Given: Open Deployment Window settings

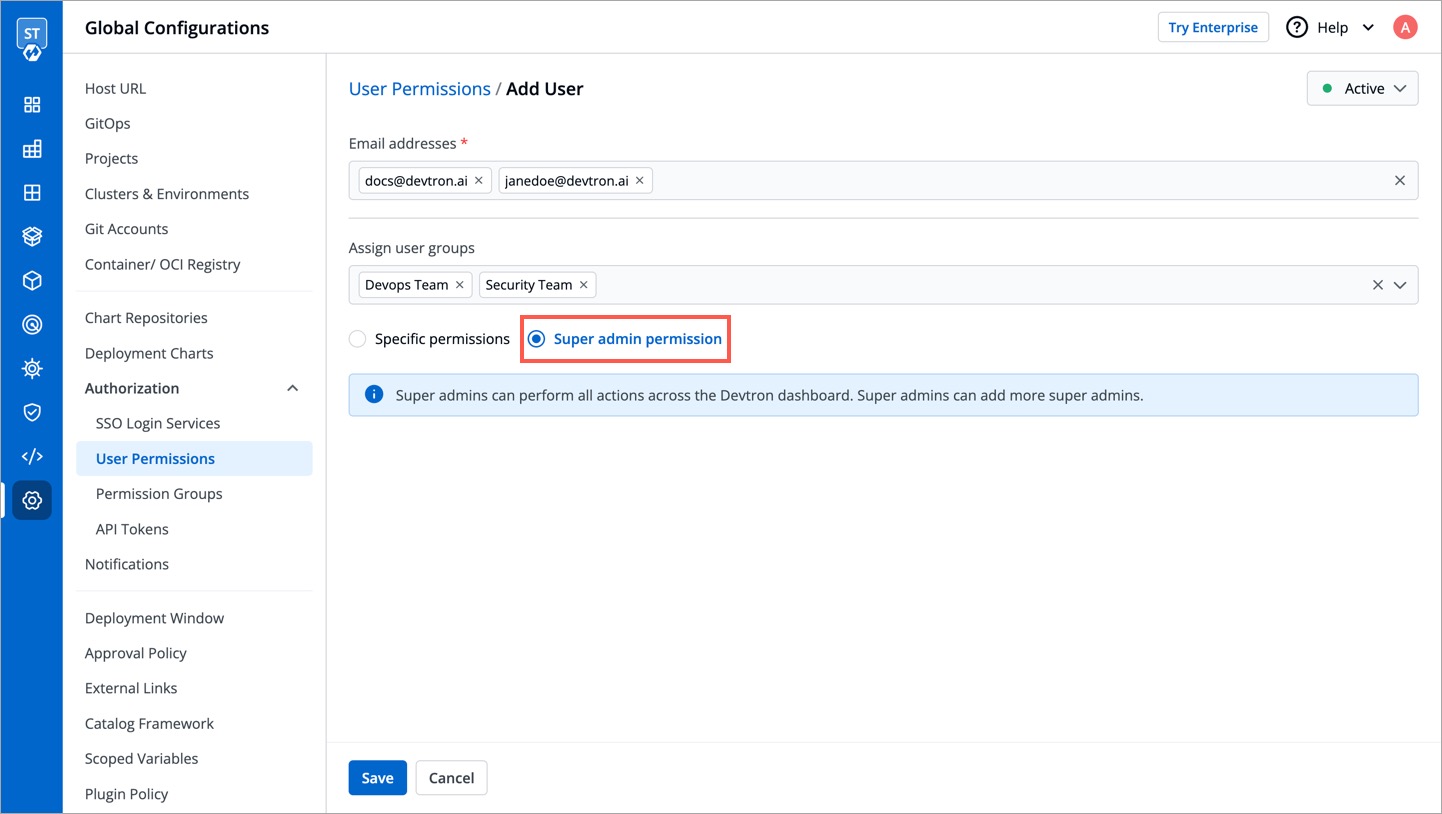Looking at the screenshot, I should click(x=154, y=618).
